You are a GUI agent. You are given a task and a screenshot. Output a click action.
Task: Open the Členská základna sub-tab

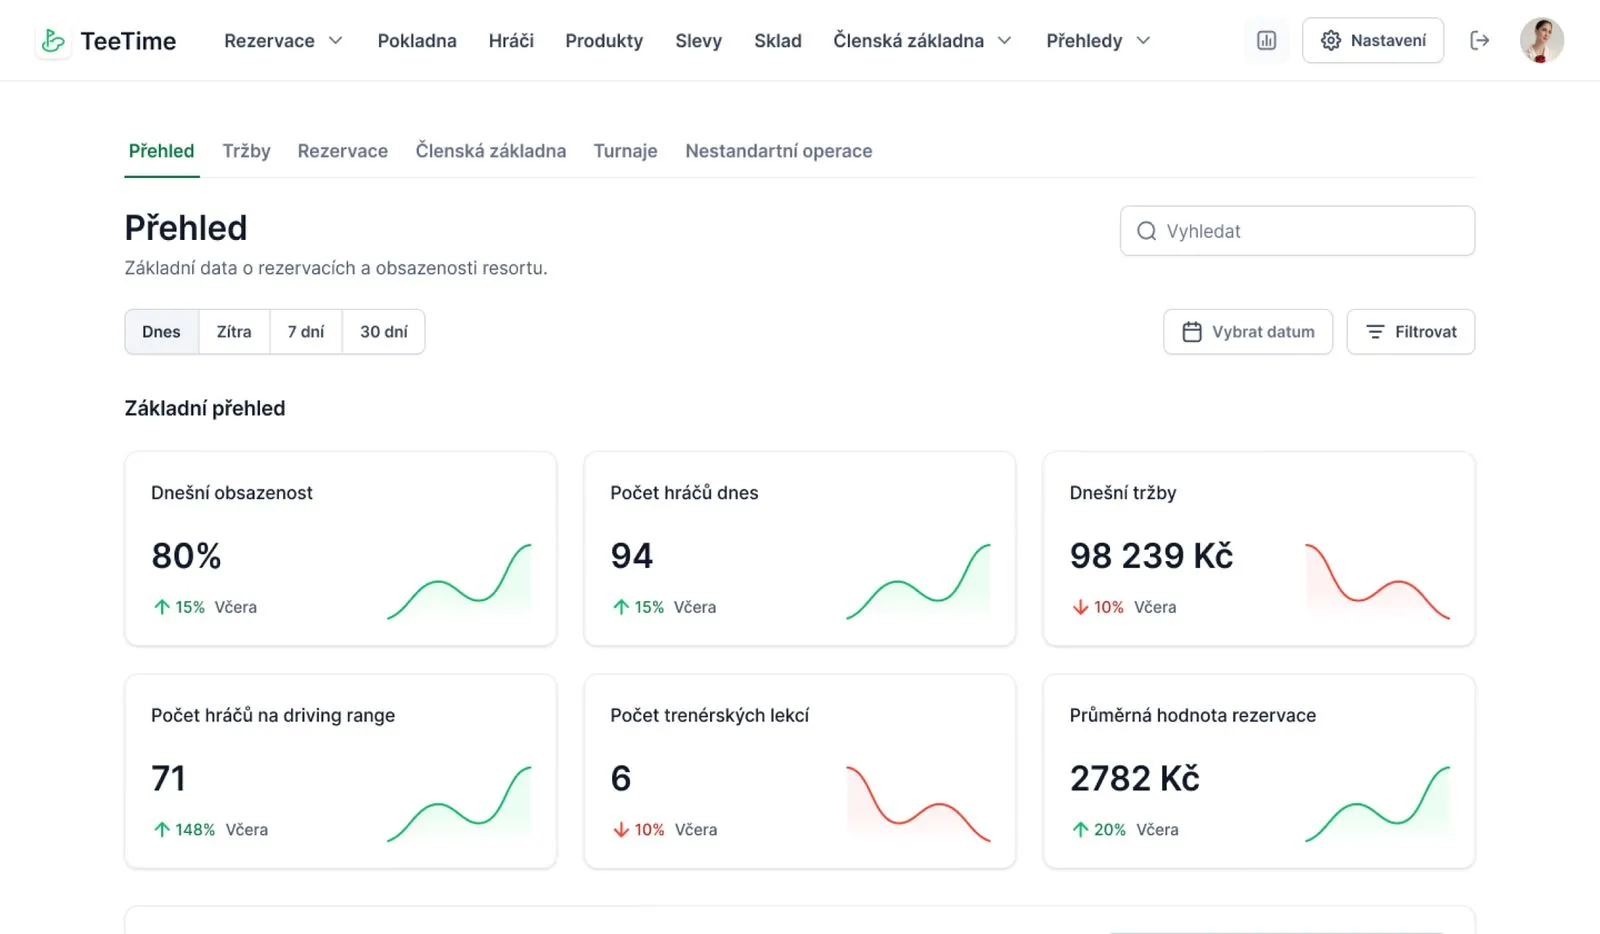click(x=491, y=151)
